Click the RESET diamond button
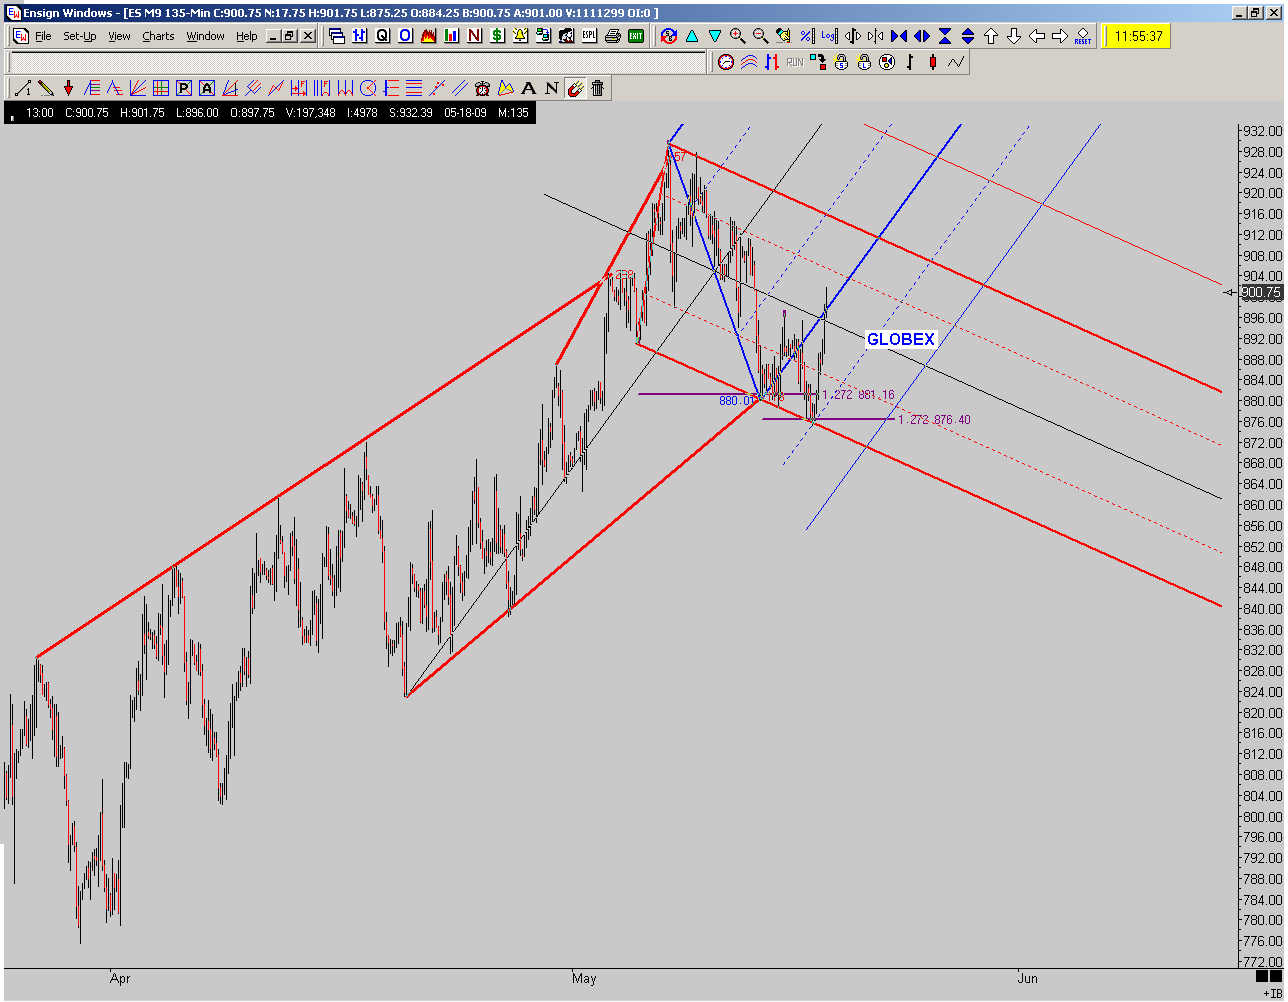The width and height of the screenshot is (1288, 1002). (x=1083, y=36)
